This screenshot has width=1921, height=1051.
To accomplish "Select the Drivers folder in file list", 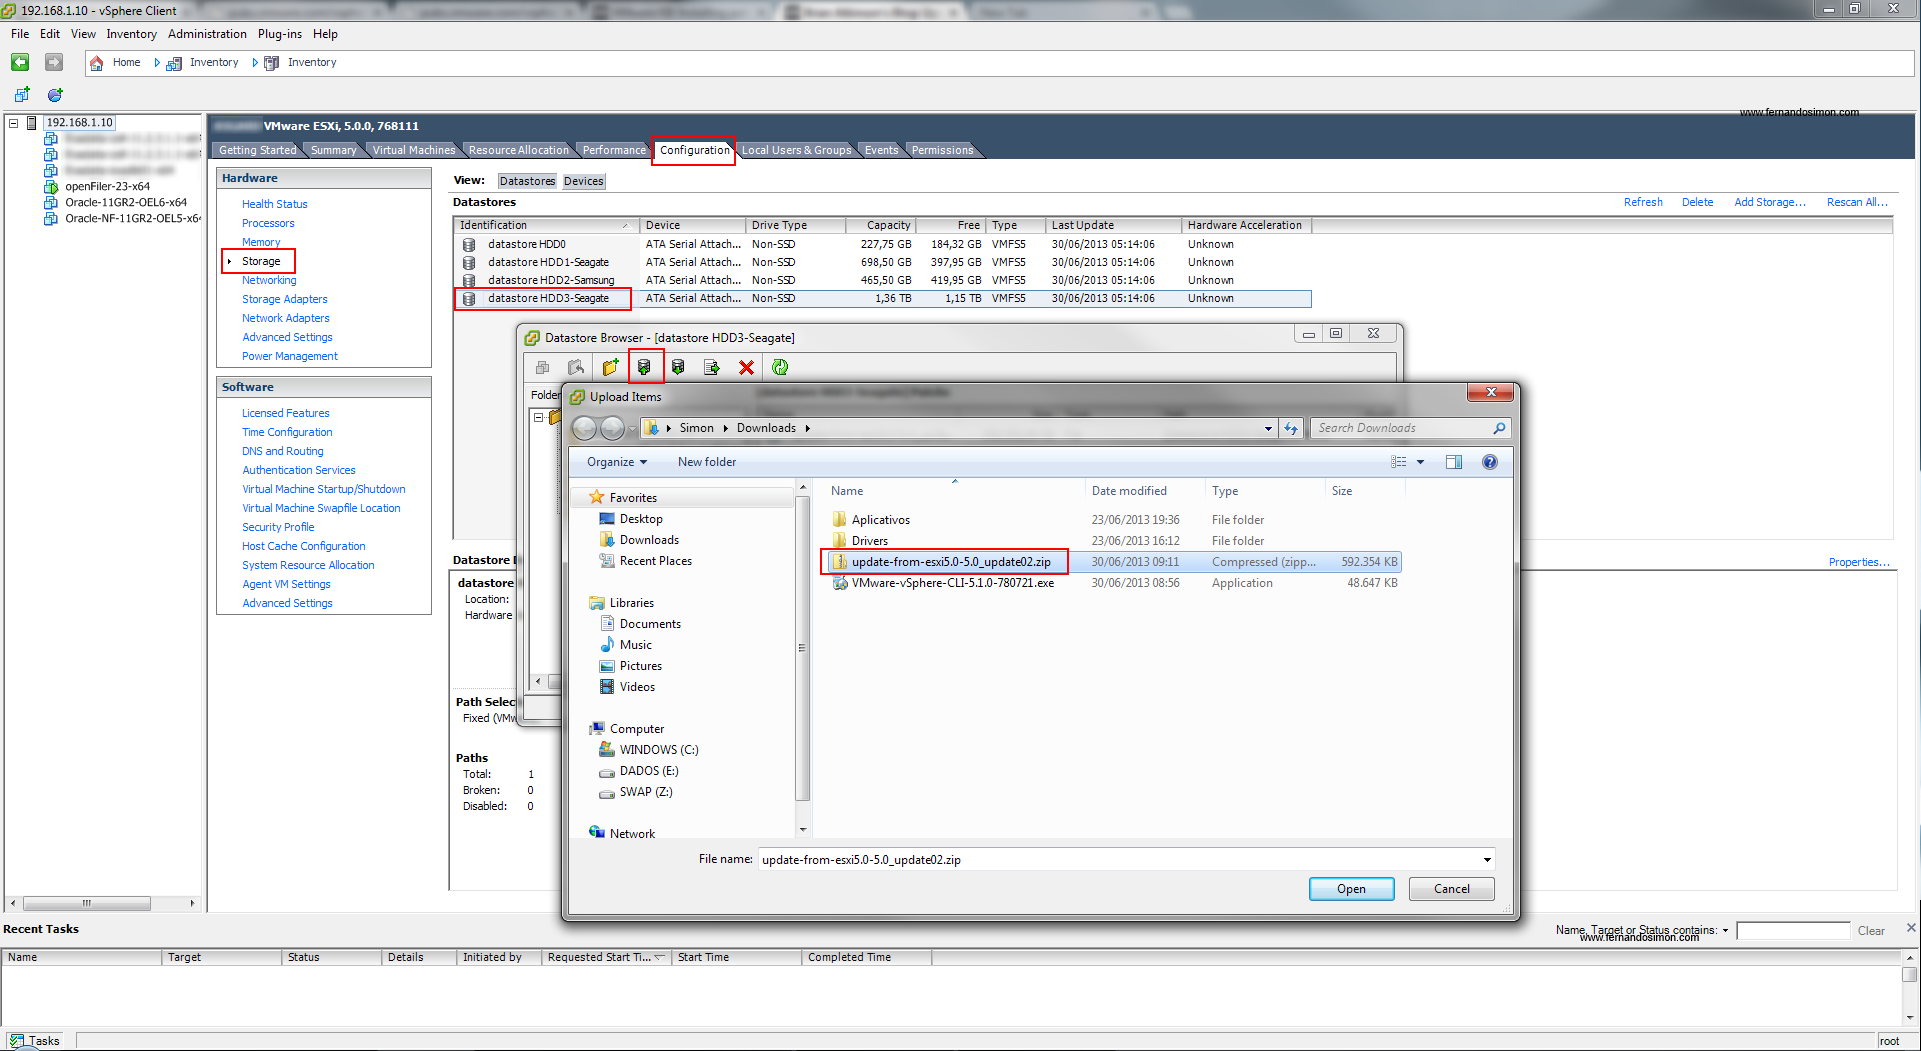I will pos(869,541).
